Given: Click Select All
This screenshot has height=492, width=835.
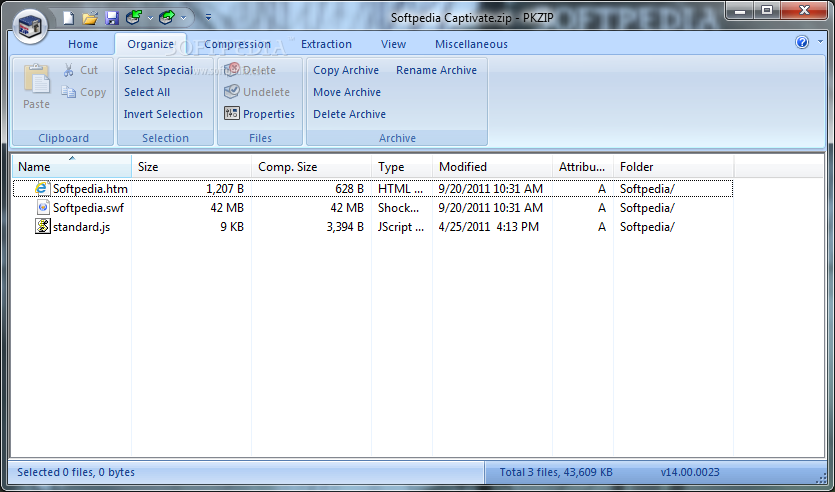Looking at the screenshot, I should coord(147,92).
